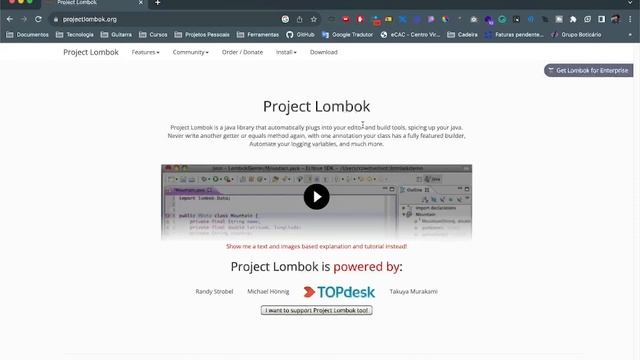Click Get Lombok for Enterprise button
Viewport: 640px width, 360px height.
coord(588,70)
